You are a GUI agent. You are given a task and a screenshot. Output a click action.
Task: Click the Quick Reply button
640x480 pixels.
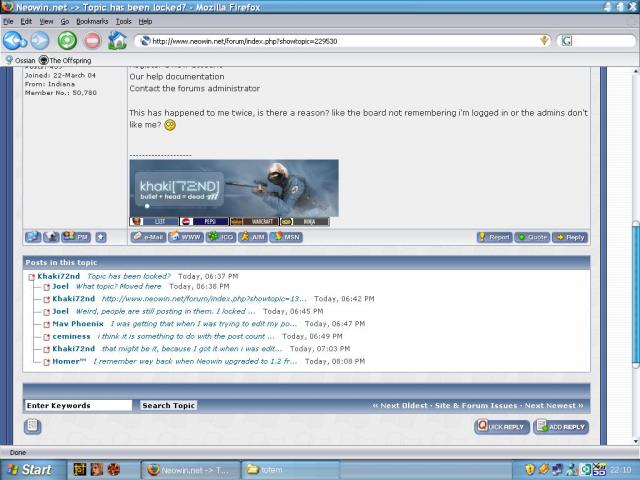502,427
